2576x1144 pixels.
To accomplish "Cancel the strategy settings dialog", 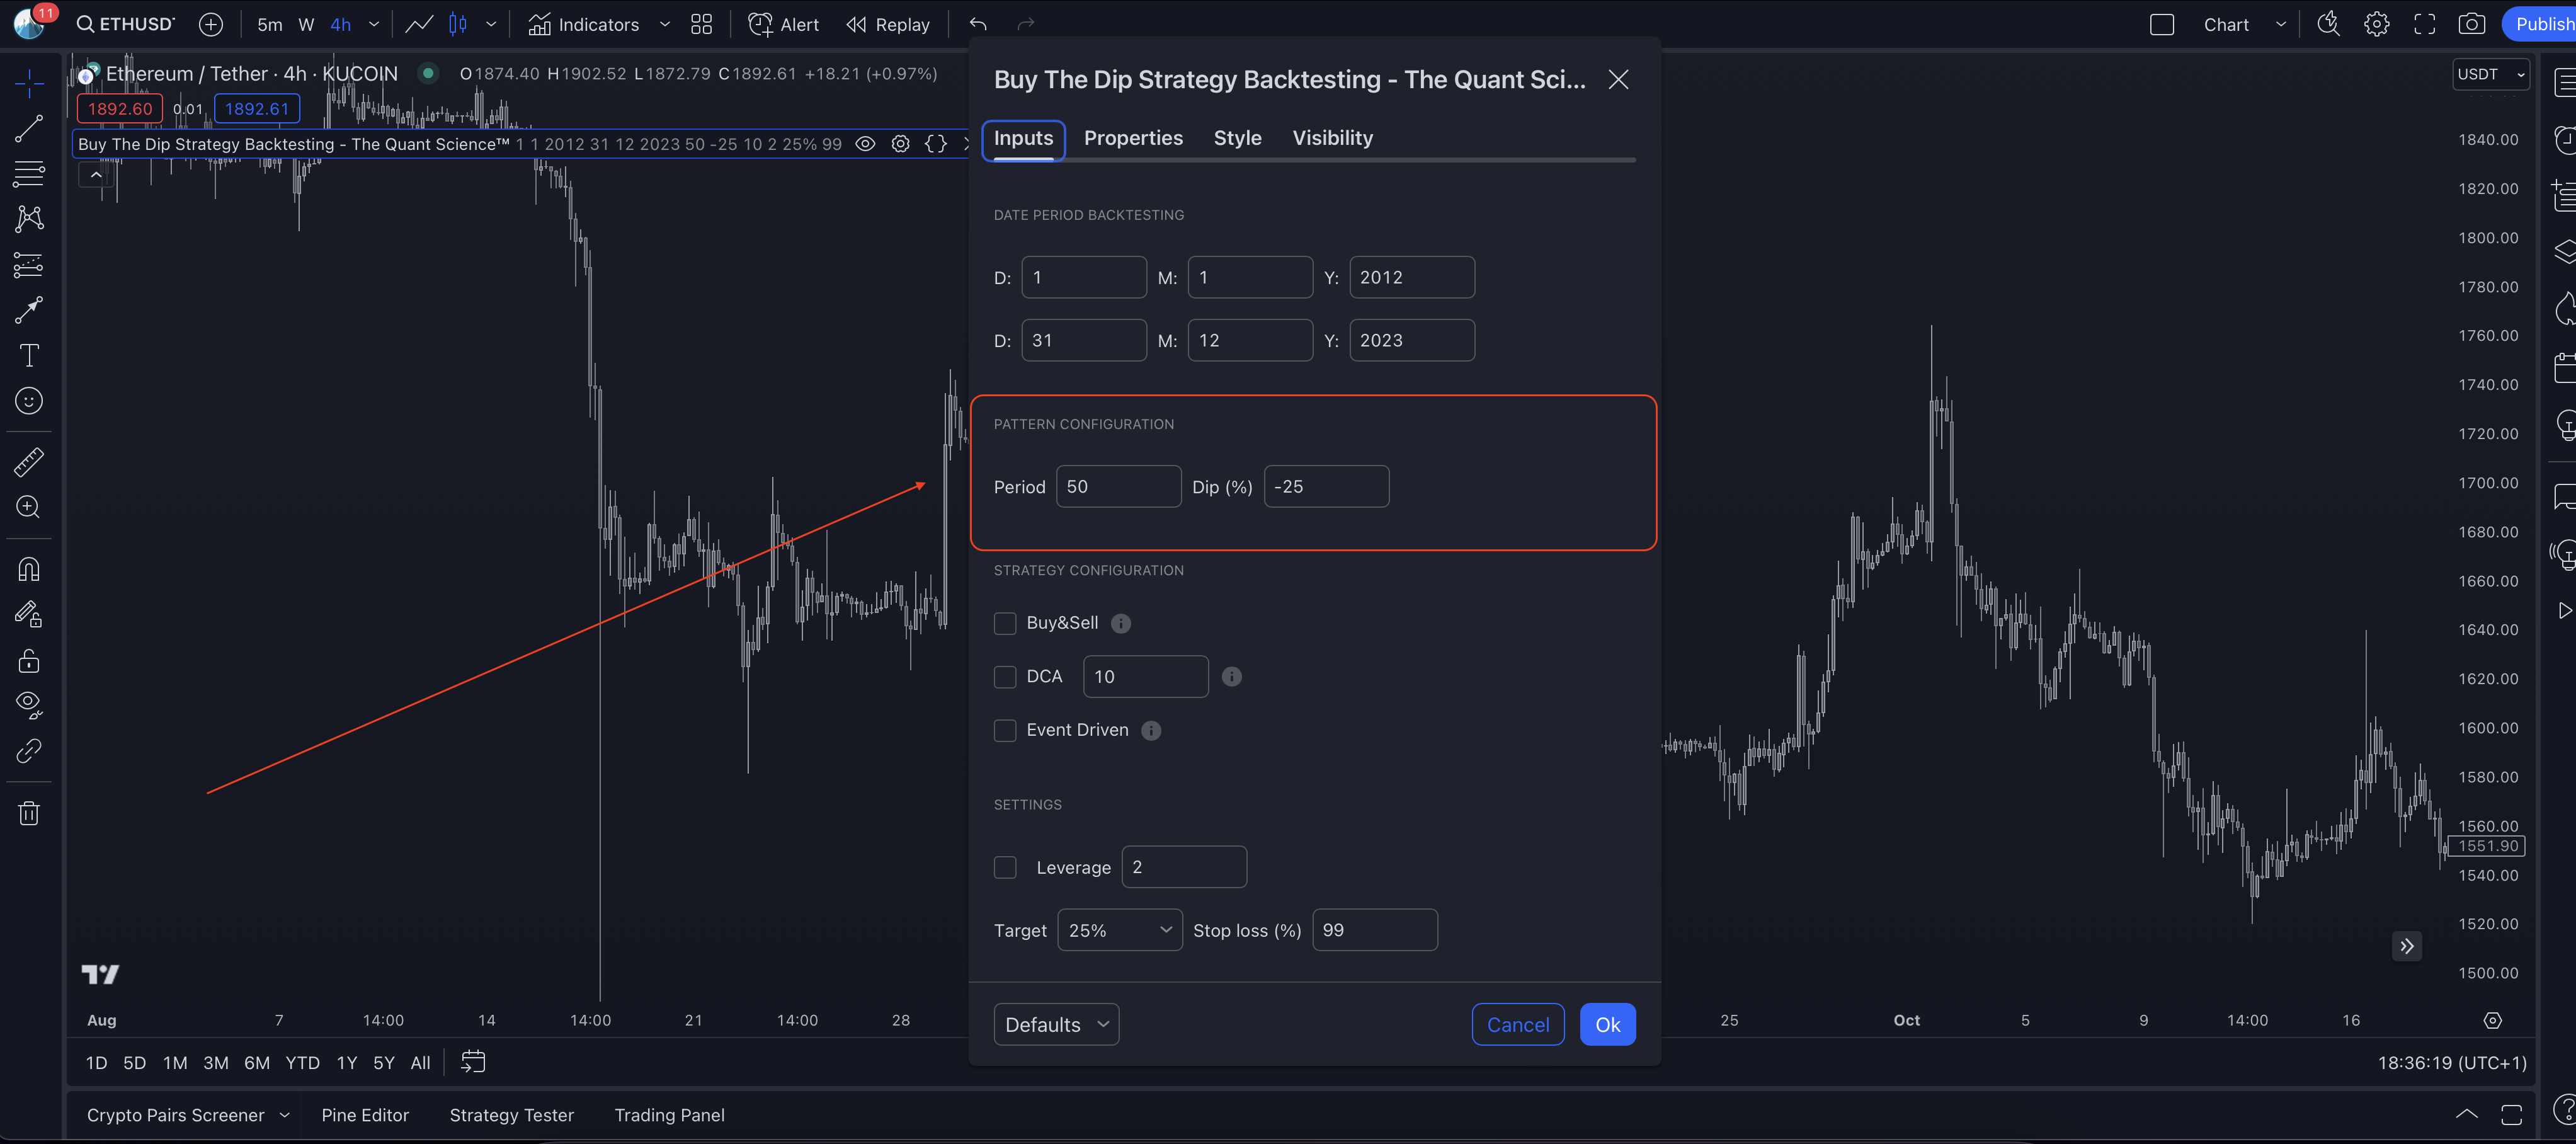I will tap(1517, 1024).
